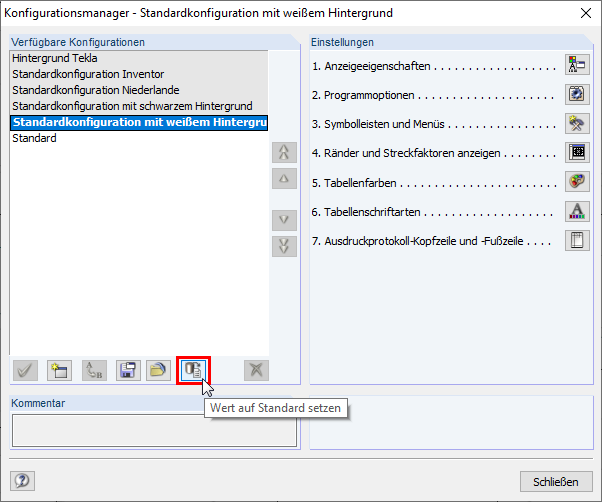Open Ränder und Streckfaktoren anzeigen icon

577,152
